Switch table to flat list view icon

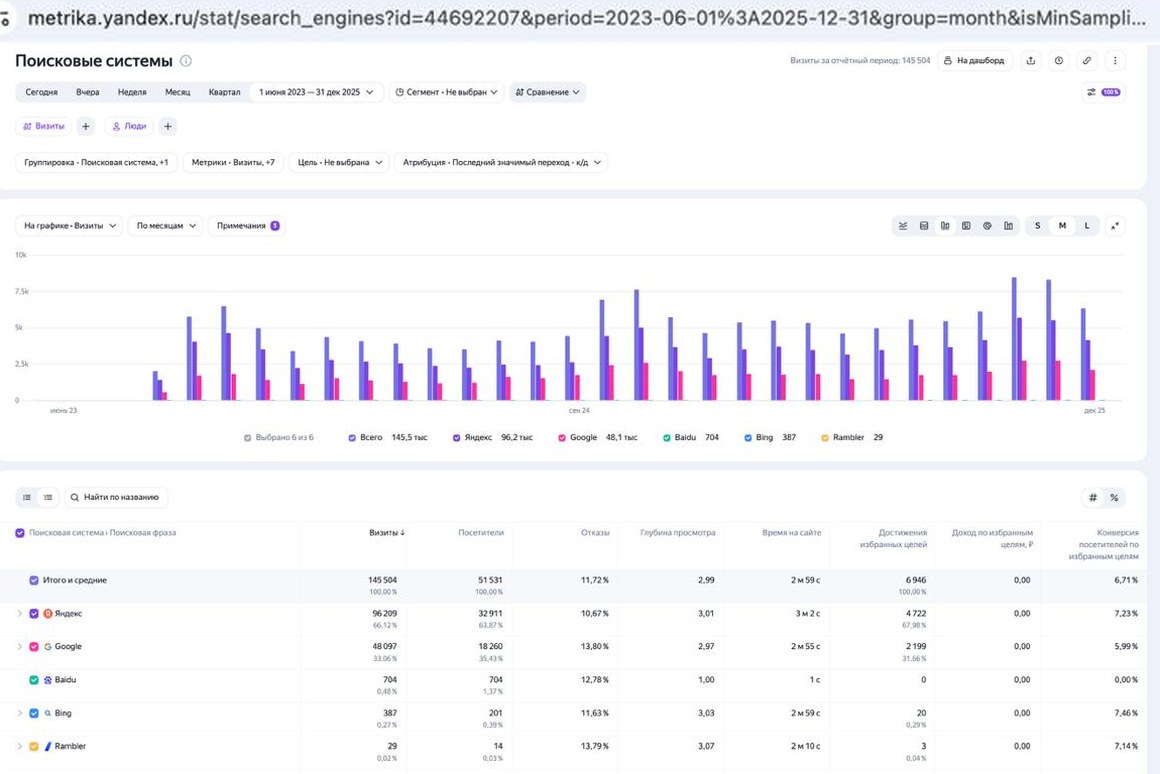27,497
